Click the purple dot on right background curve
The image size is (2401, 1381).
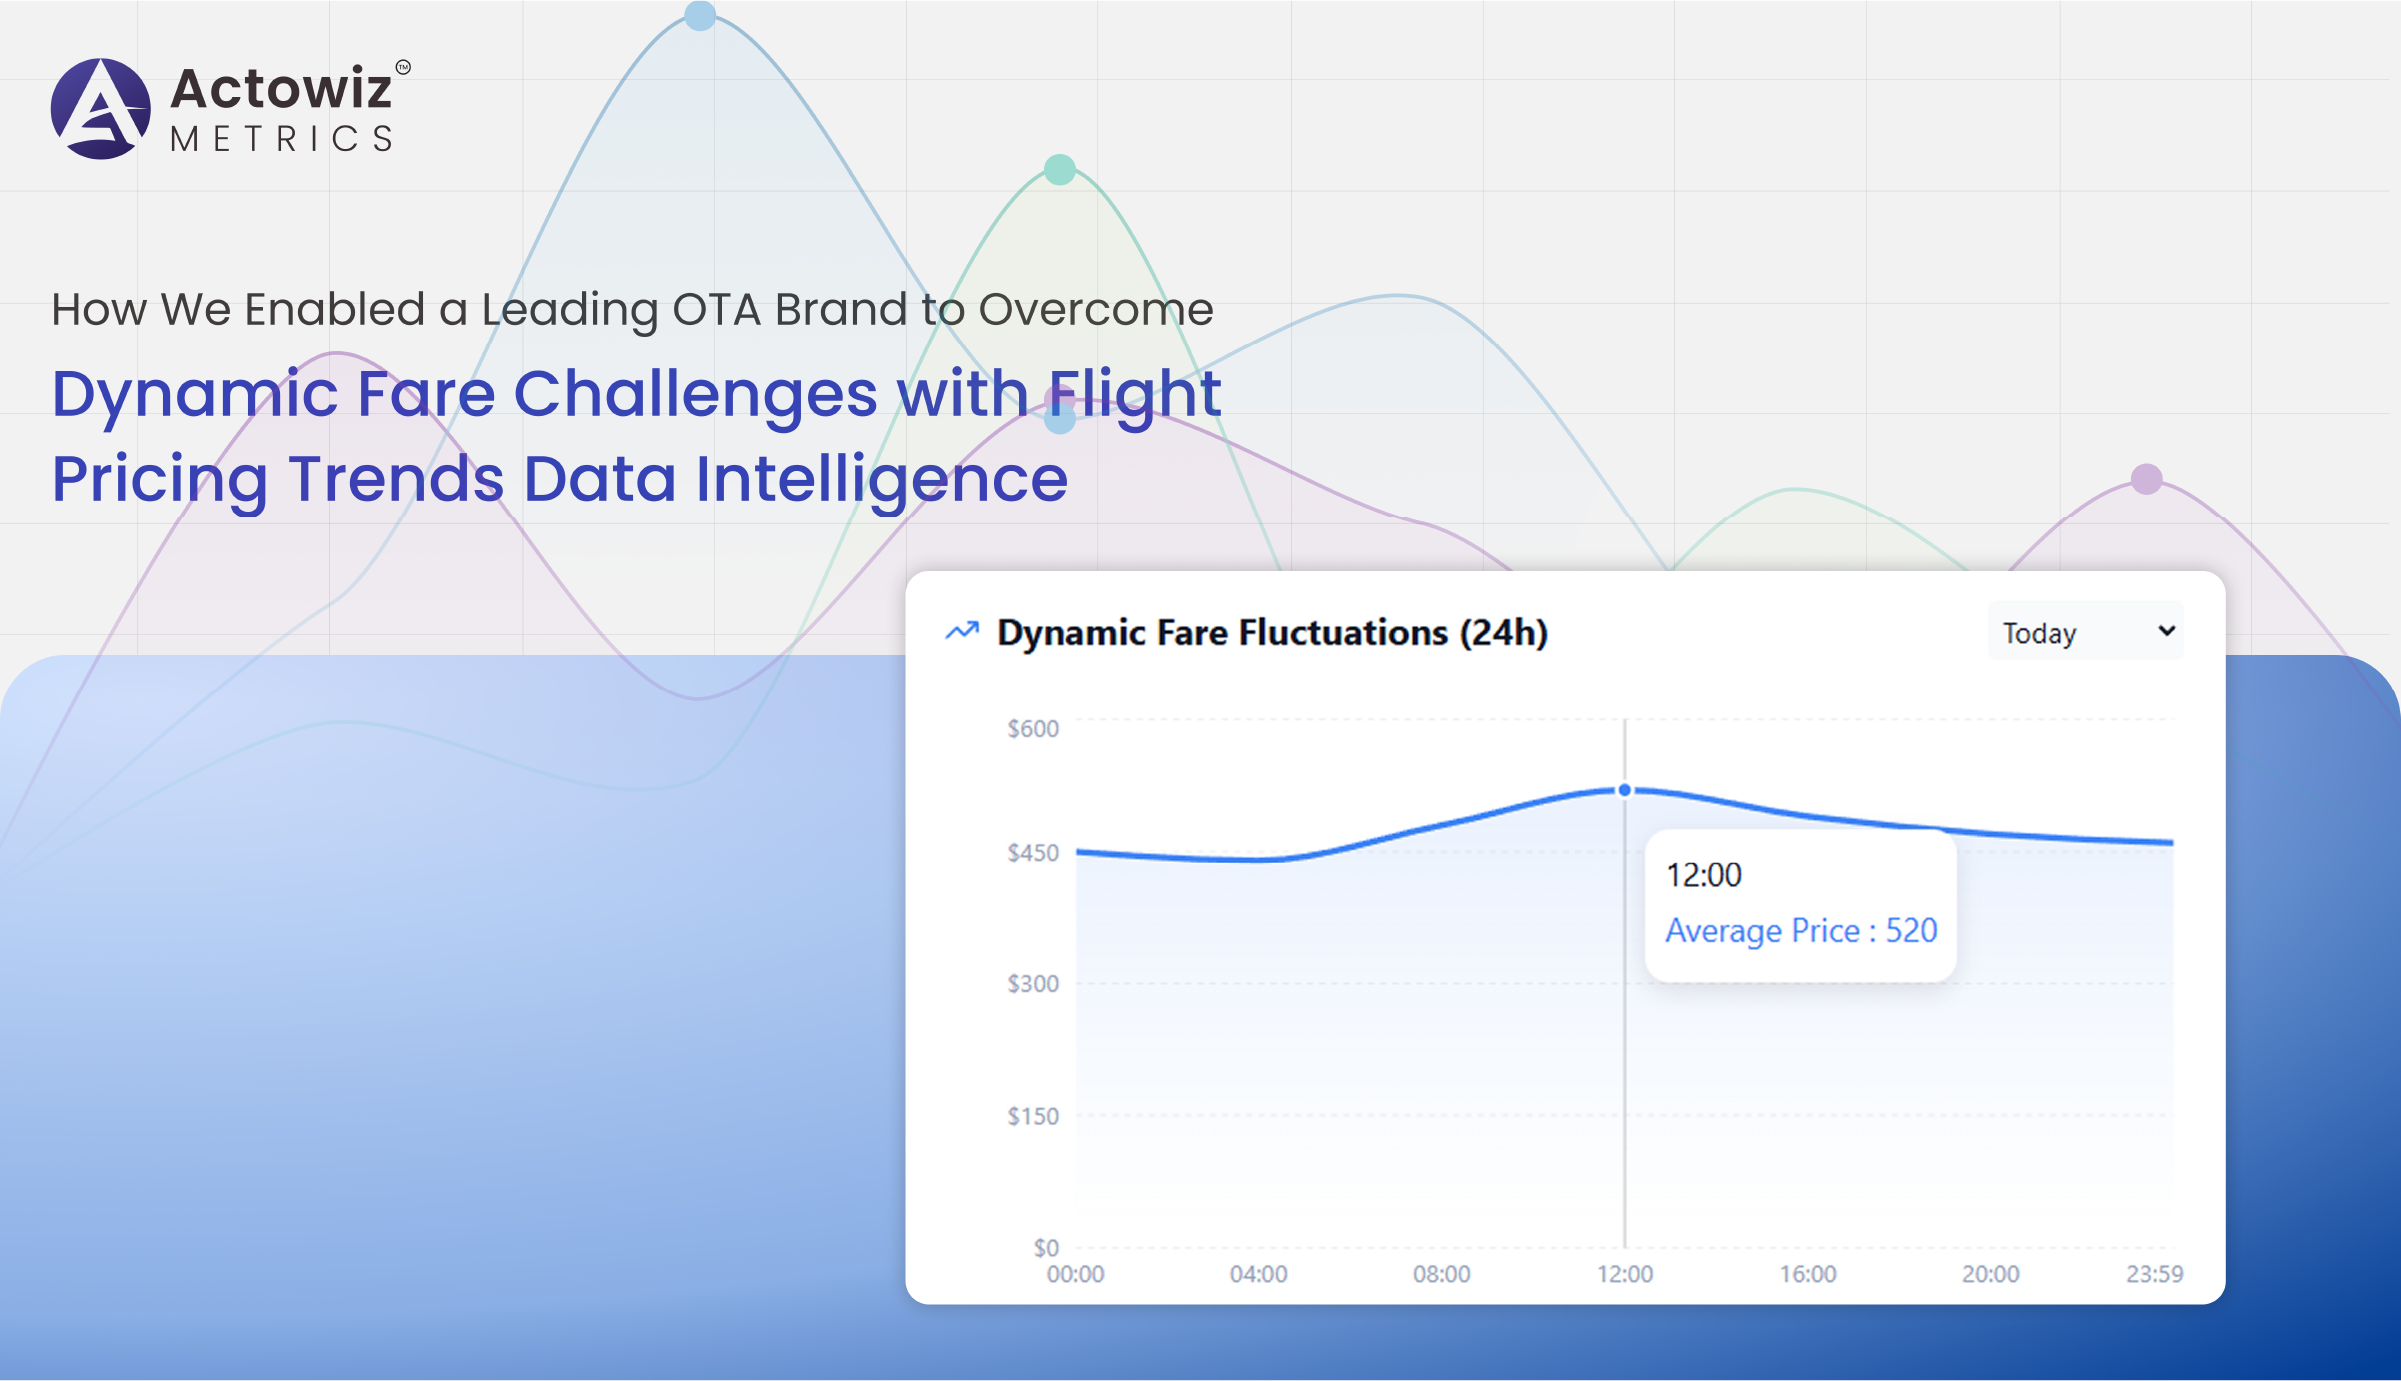point(2146,479)
